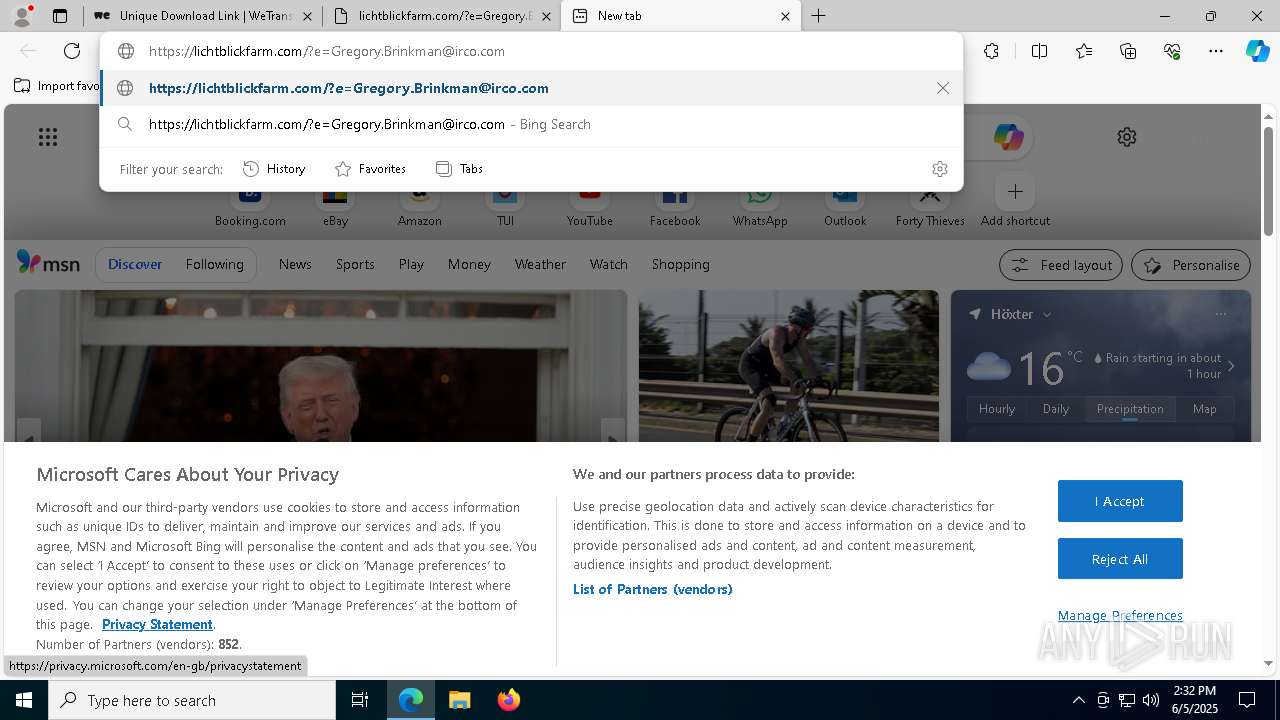The height and width of the screenshot is (720, 1280).
Task: Open the tab actions menu icon
Action: click(x=60, y=16)
